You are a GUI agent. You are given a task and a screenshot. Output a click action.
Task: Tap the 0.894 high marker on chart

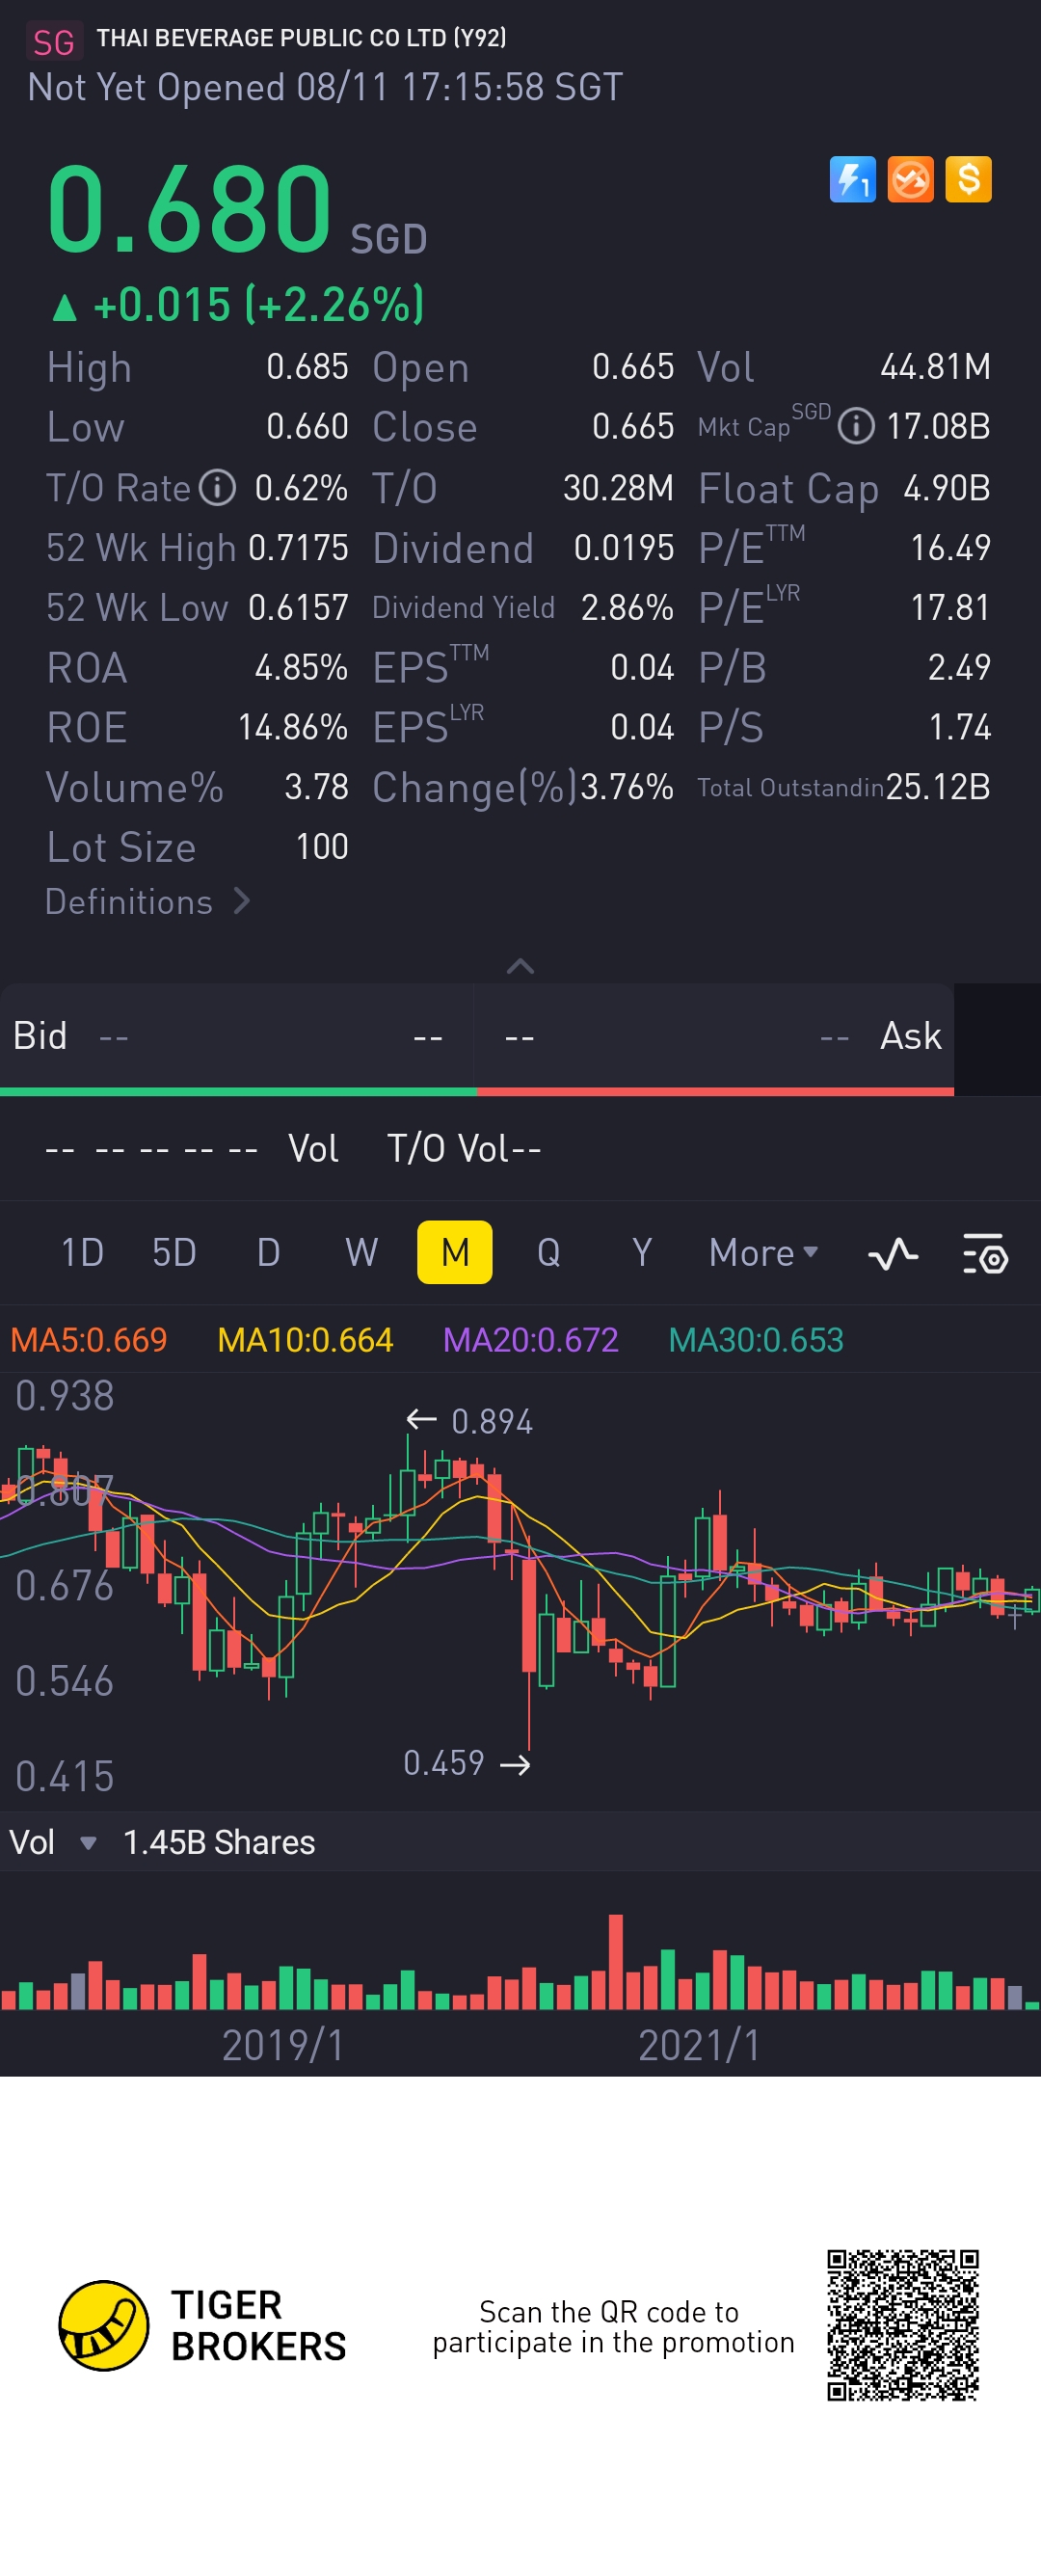(470, 1421)
